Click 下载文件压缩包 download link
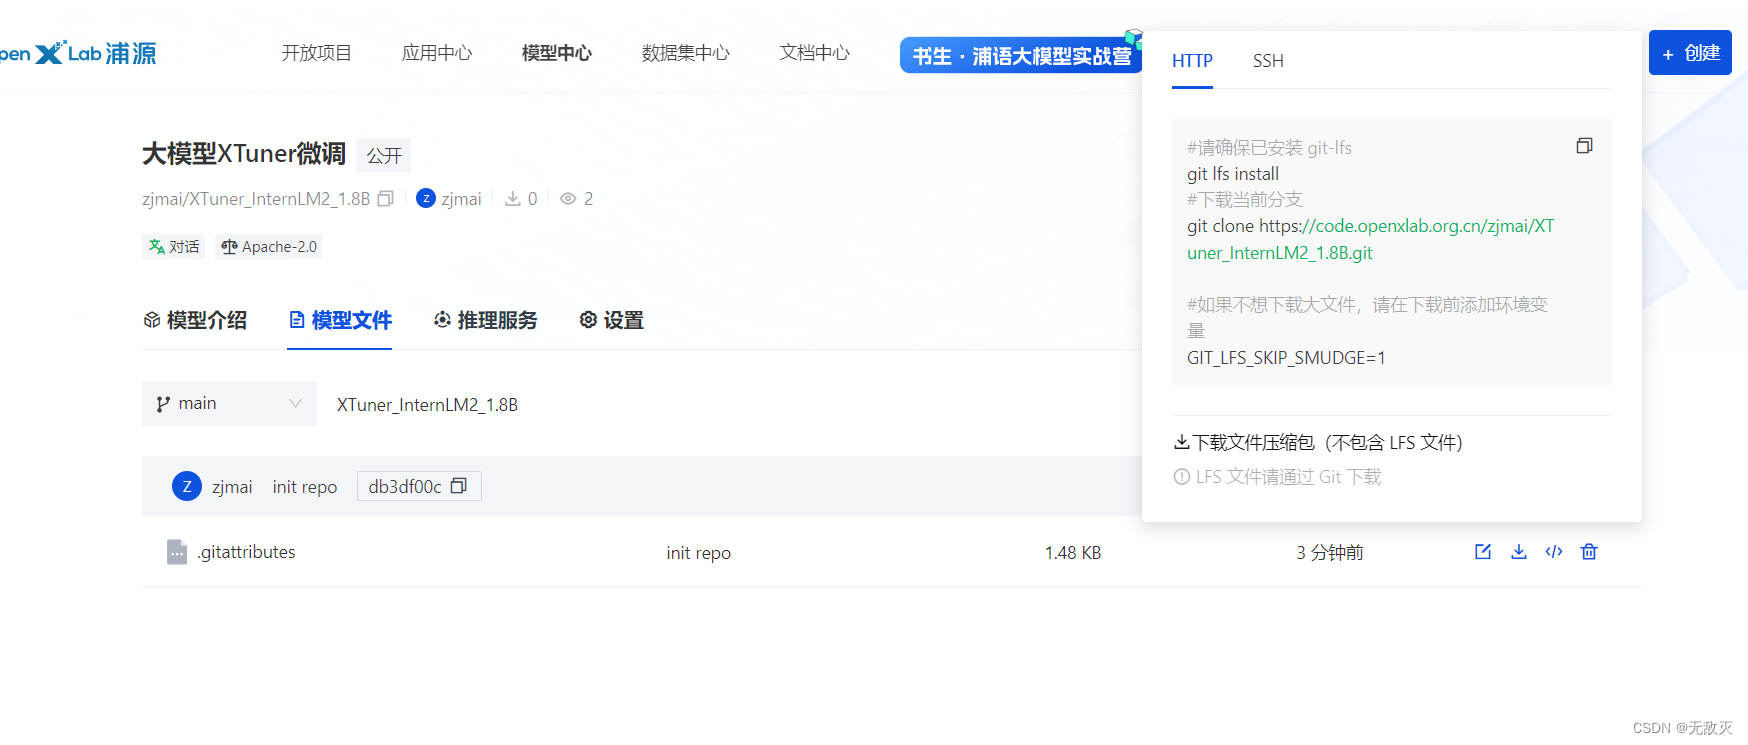 coord(1318,442)
